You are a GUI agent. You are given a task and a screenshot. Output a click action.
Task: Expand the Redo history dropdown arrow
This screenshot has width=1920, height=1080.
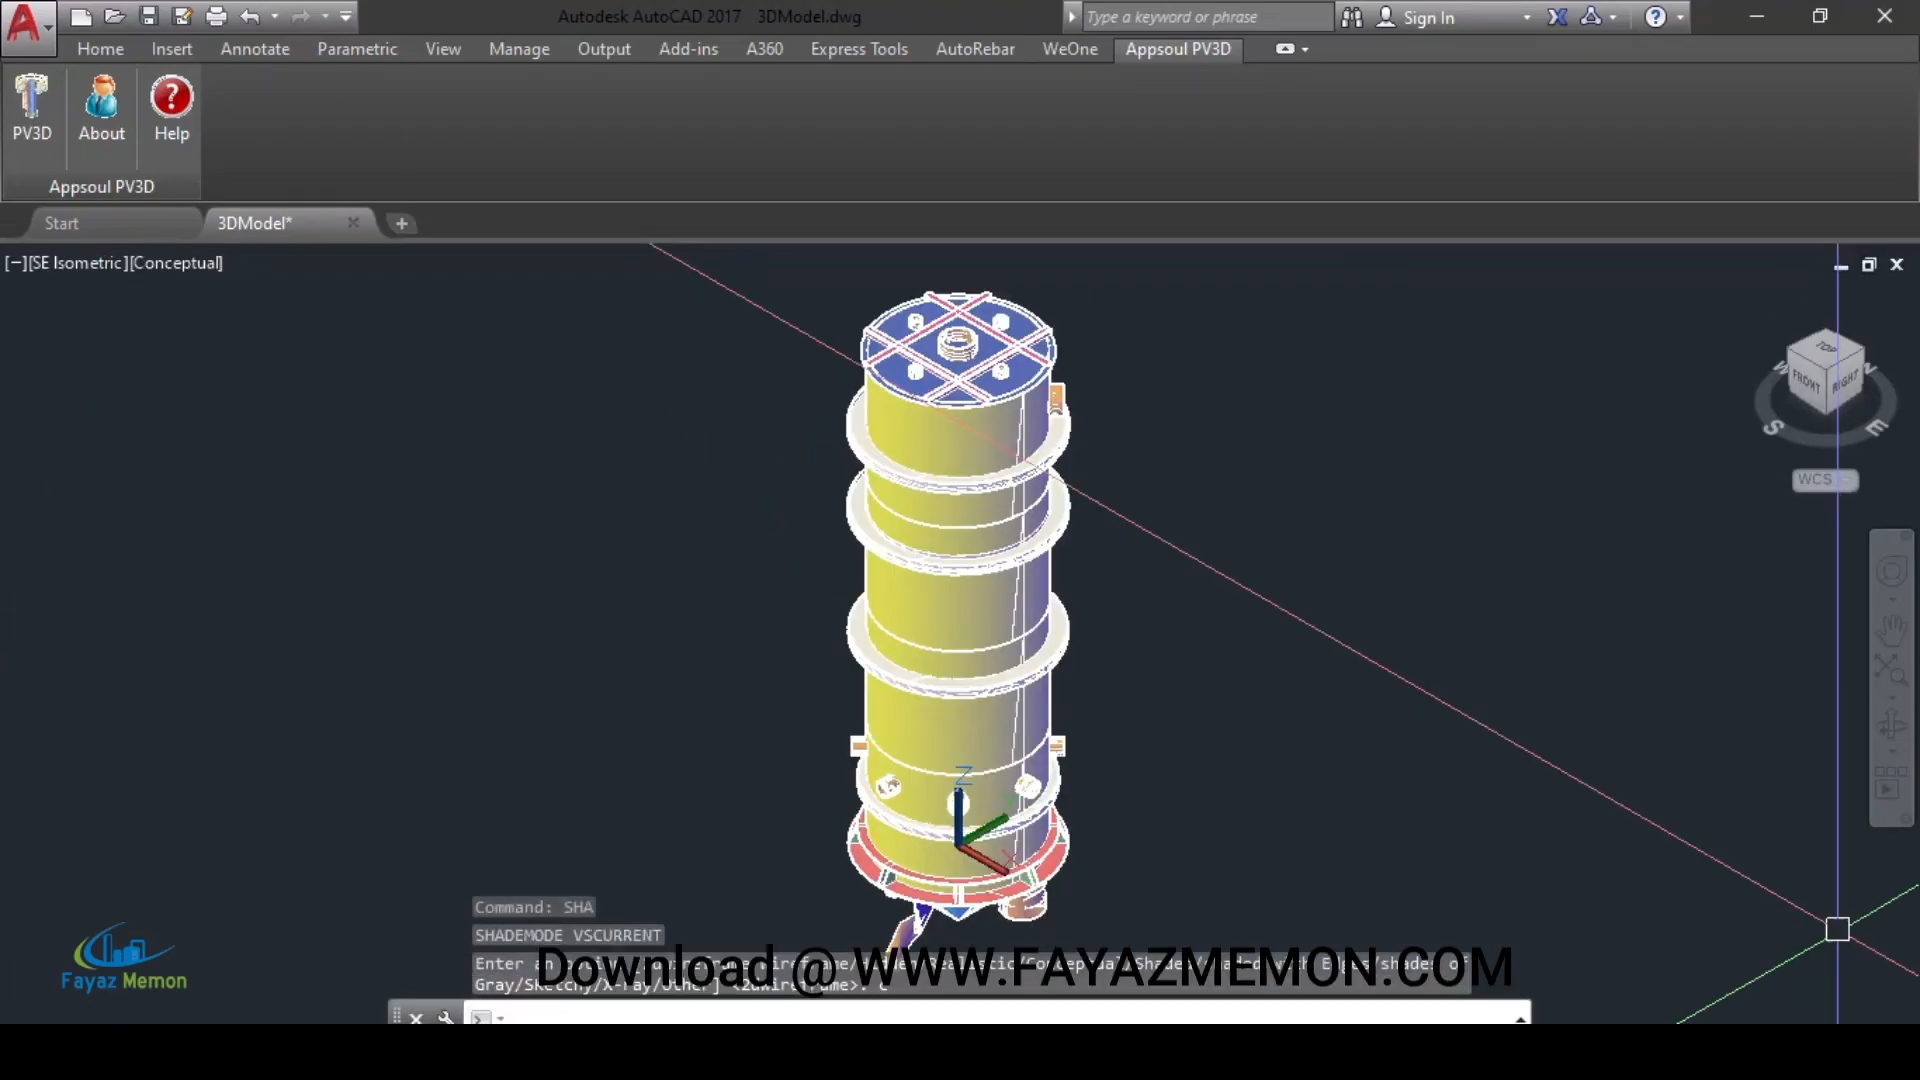tap(325, 16)
